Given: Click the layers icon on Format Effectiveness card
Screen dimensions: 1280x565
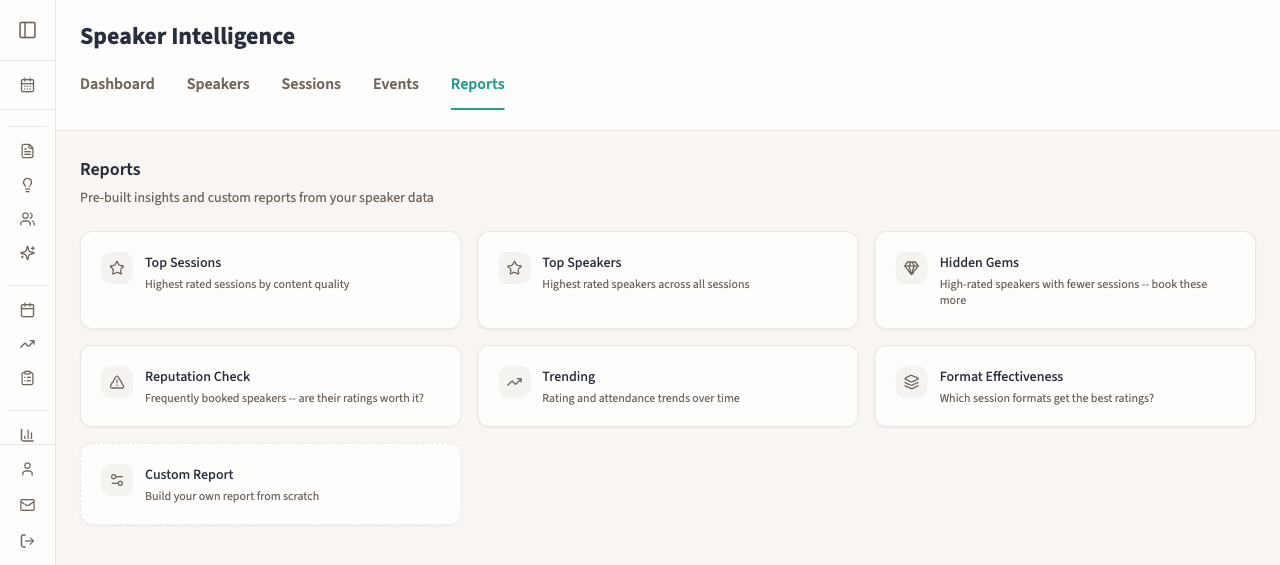Looking at the screenshot, I should pos(912,382).
